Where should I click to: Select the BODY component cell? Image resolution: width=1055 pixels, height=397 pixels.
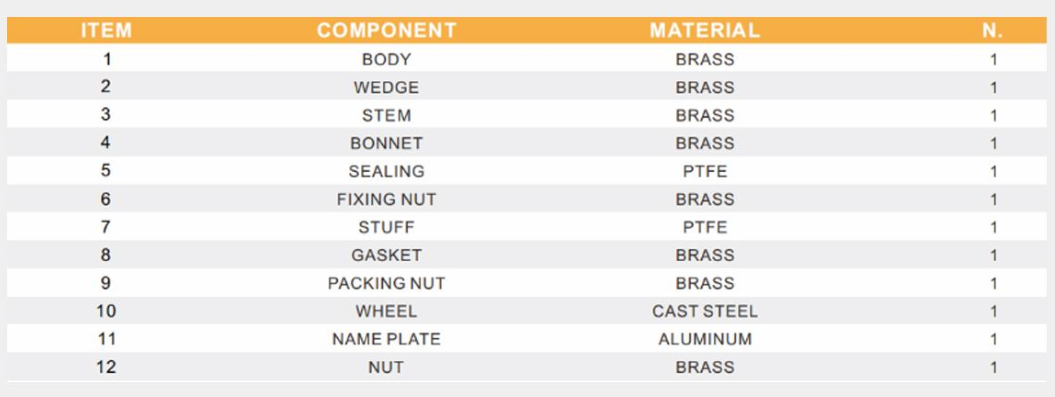[x=386, y=59]
